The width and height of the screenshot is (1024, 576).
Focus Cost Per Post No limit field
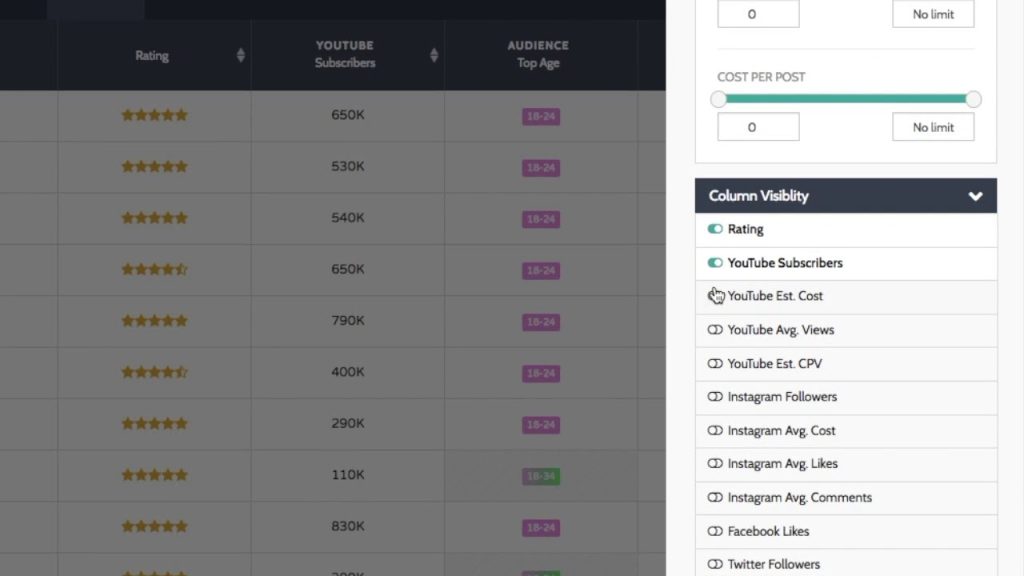pyautogui.click(x=933, y=127)
